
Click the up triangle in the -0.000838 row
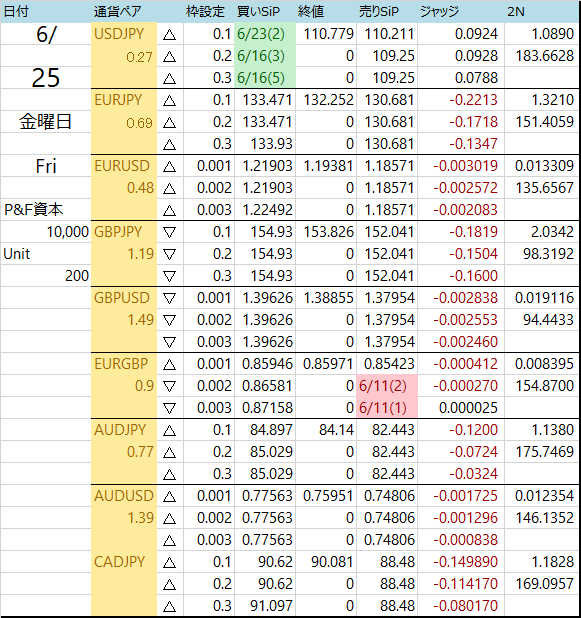pyautogui.click(x=169, y=540)
